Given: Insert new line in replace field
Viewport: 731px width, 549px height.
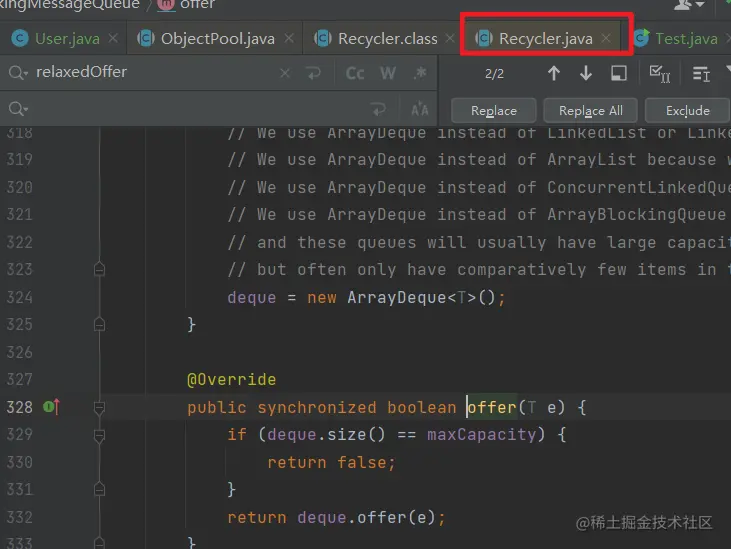Looking at the screenshot, I should point(379,110).
